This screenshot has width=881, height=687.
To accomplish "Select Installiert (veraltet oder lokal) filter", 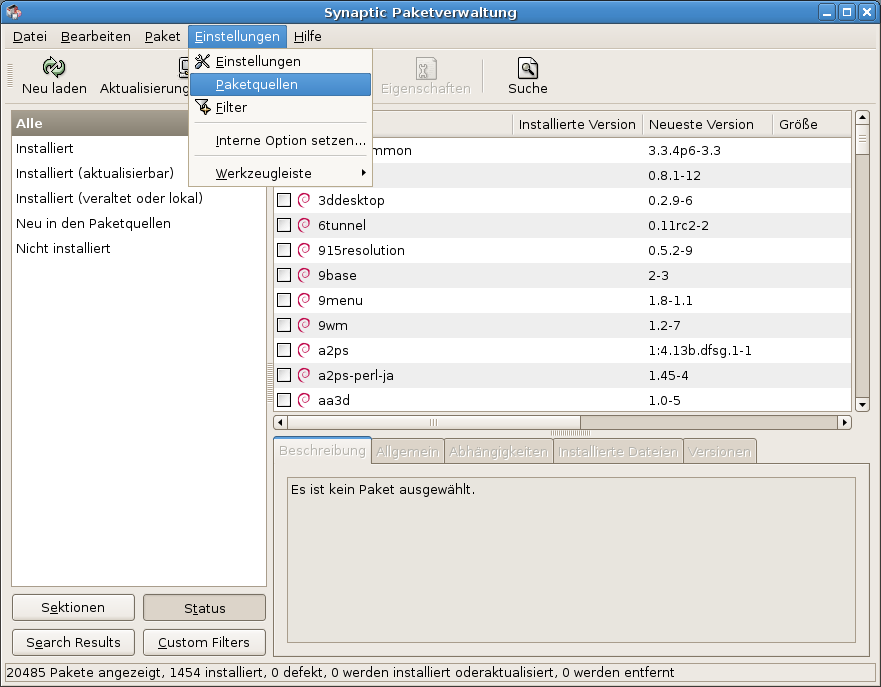I will 139,198.
